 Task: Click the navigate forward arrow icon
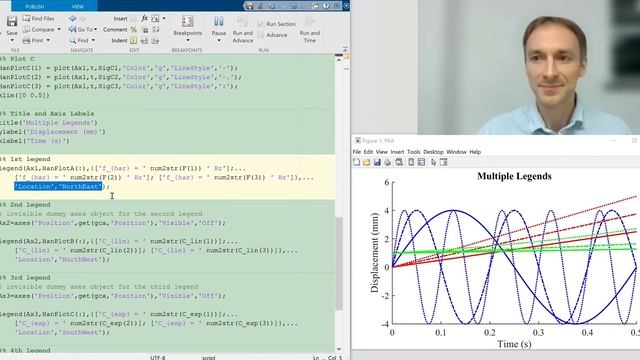pyautogui.click(x=83, y=18)
